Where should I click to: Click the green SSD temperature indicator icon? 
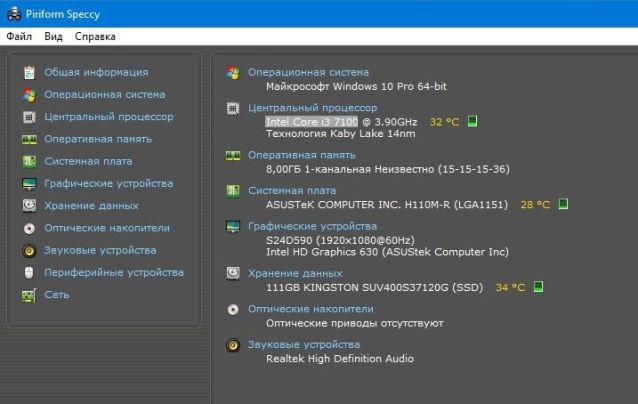pos(538,287)
